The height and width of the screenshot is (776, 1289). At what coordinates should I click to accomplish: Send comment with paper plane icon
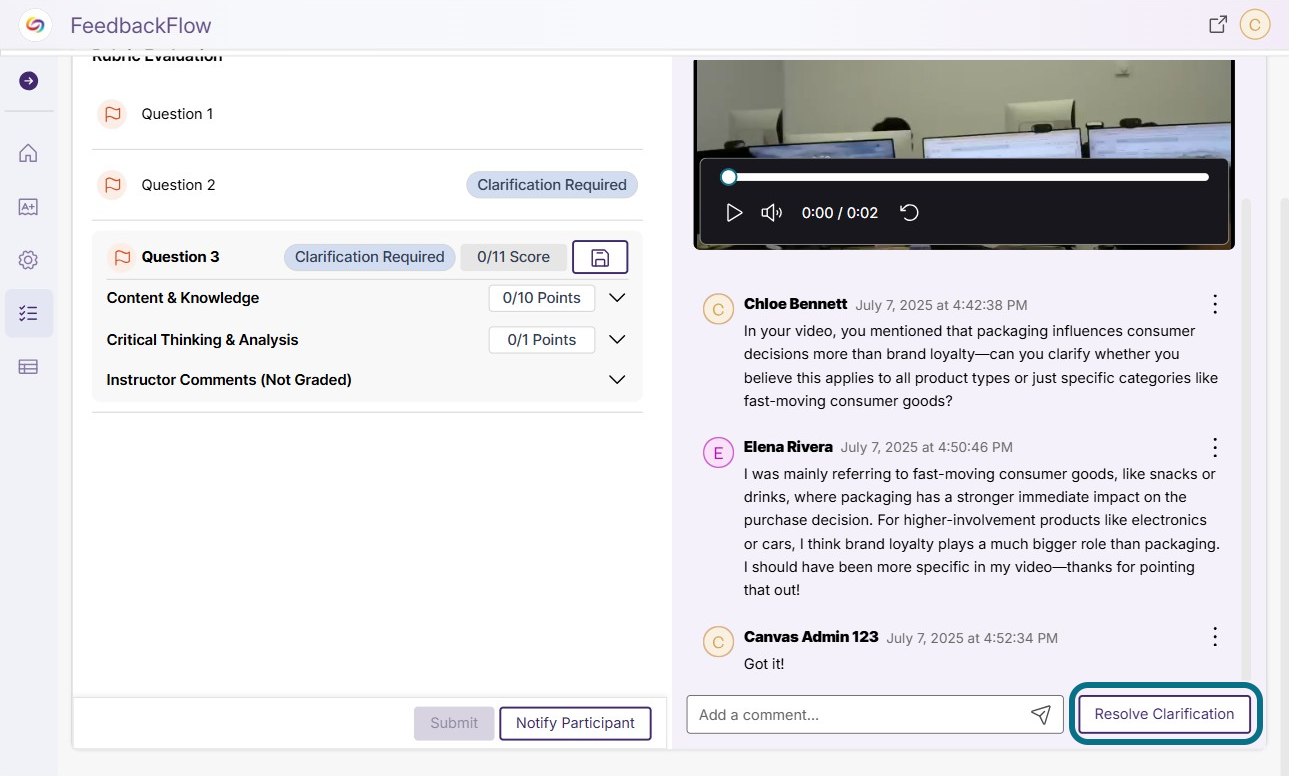pos(1041,714)
